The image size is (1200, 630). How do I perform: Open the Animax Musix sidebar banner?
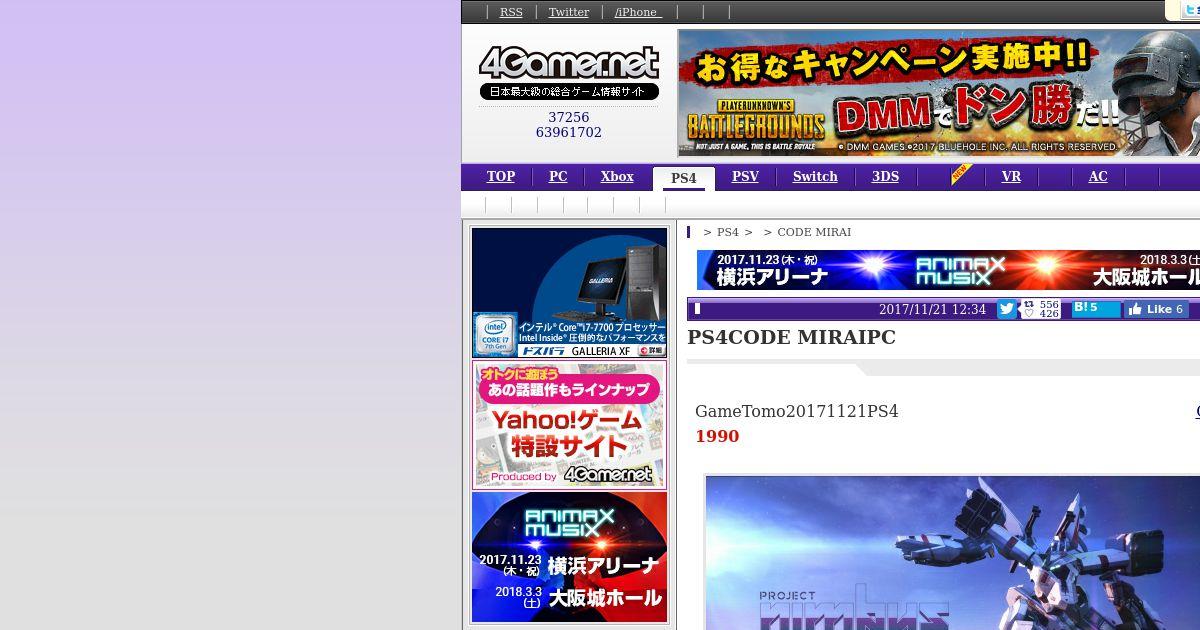[x=570, y=557]
